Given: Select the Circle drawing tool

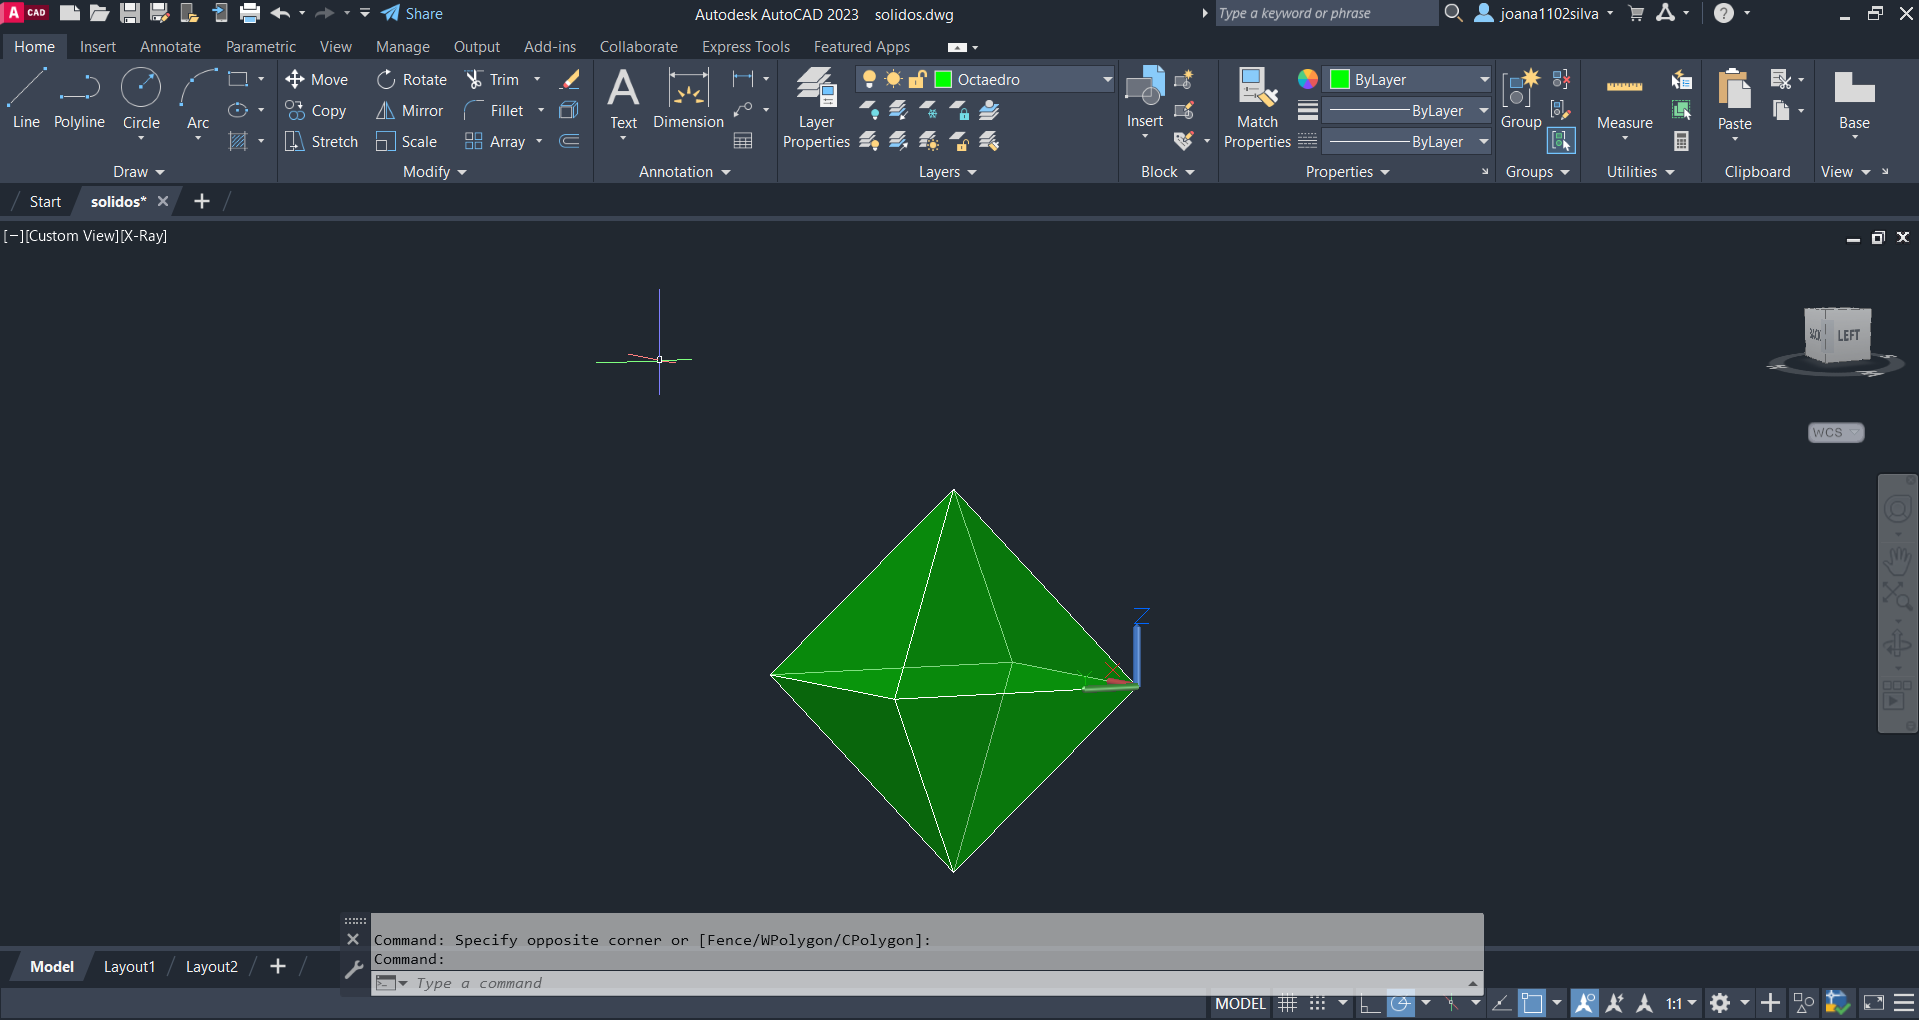Looking at the screenshot, I should [x=141, y=98].
